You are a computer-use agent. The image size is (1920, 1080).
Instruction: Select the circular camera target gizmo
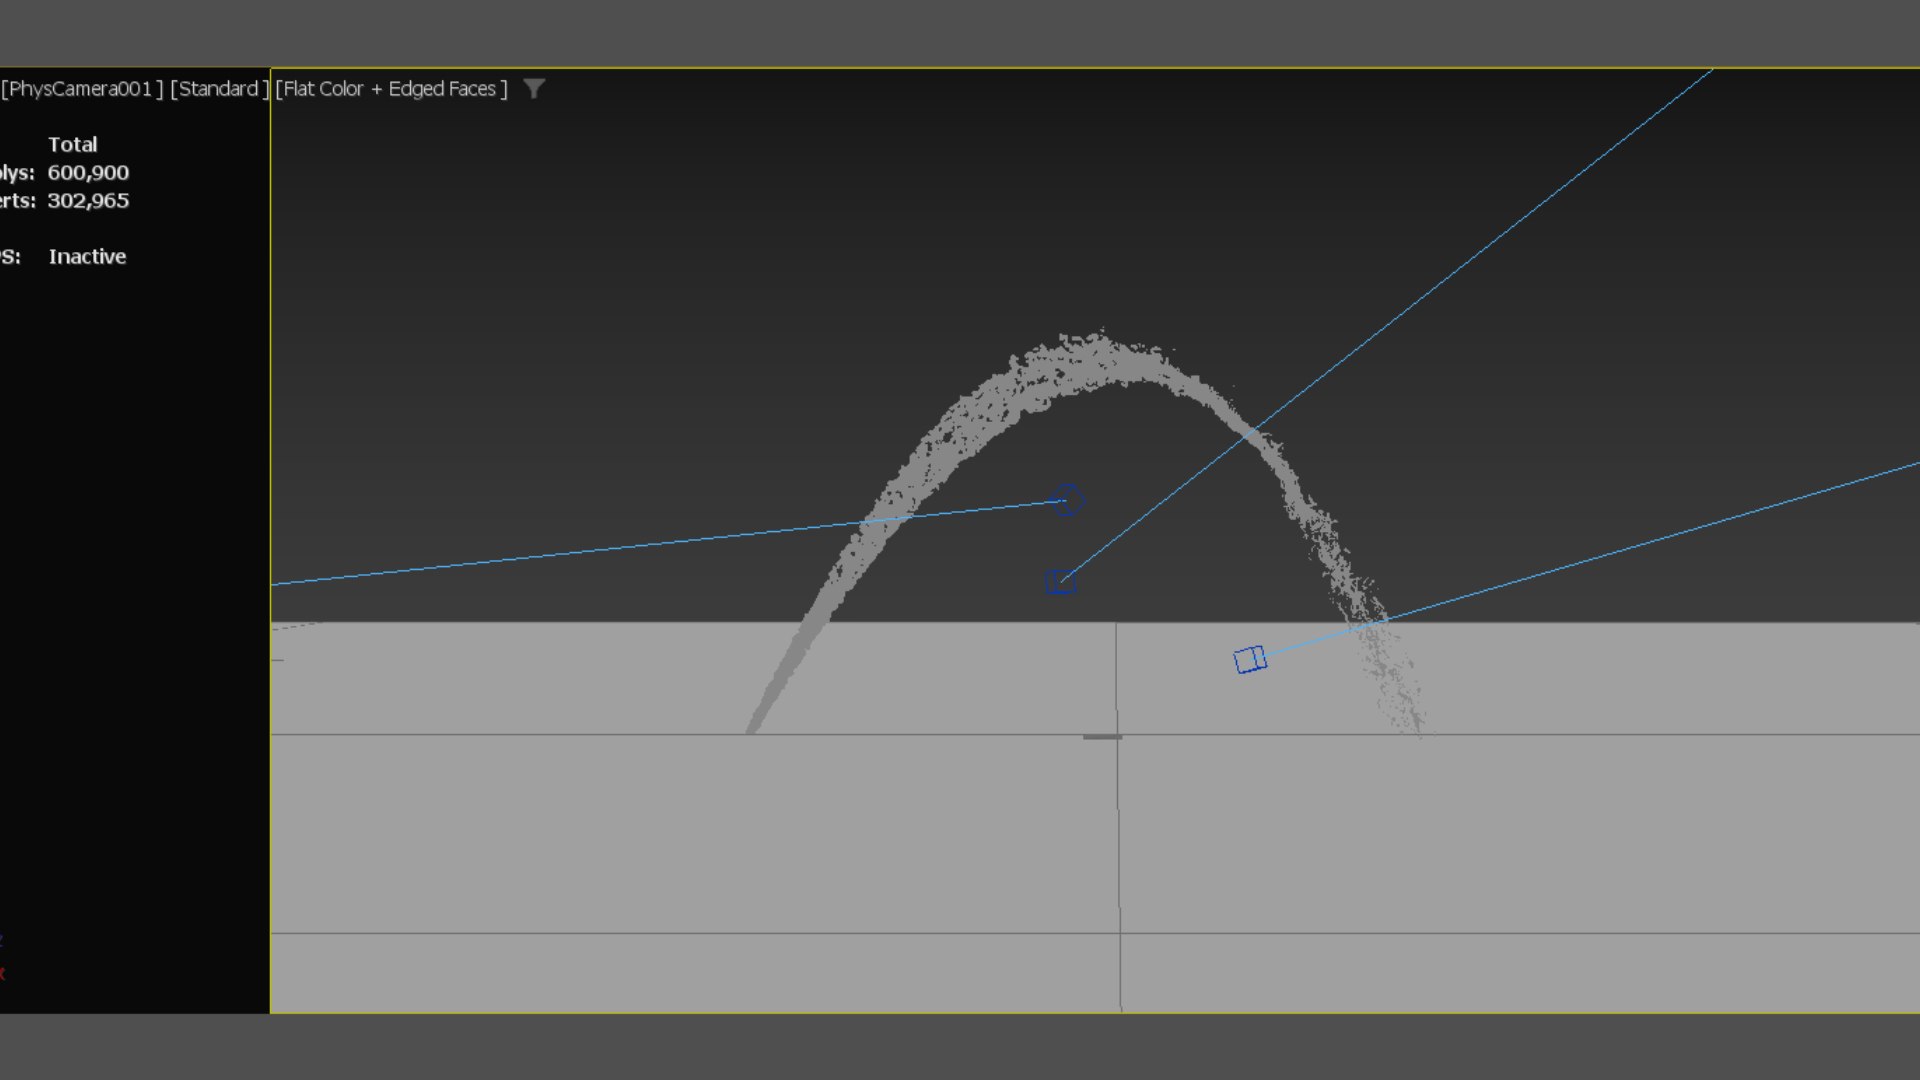tap(1068, 500)
